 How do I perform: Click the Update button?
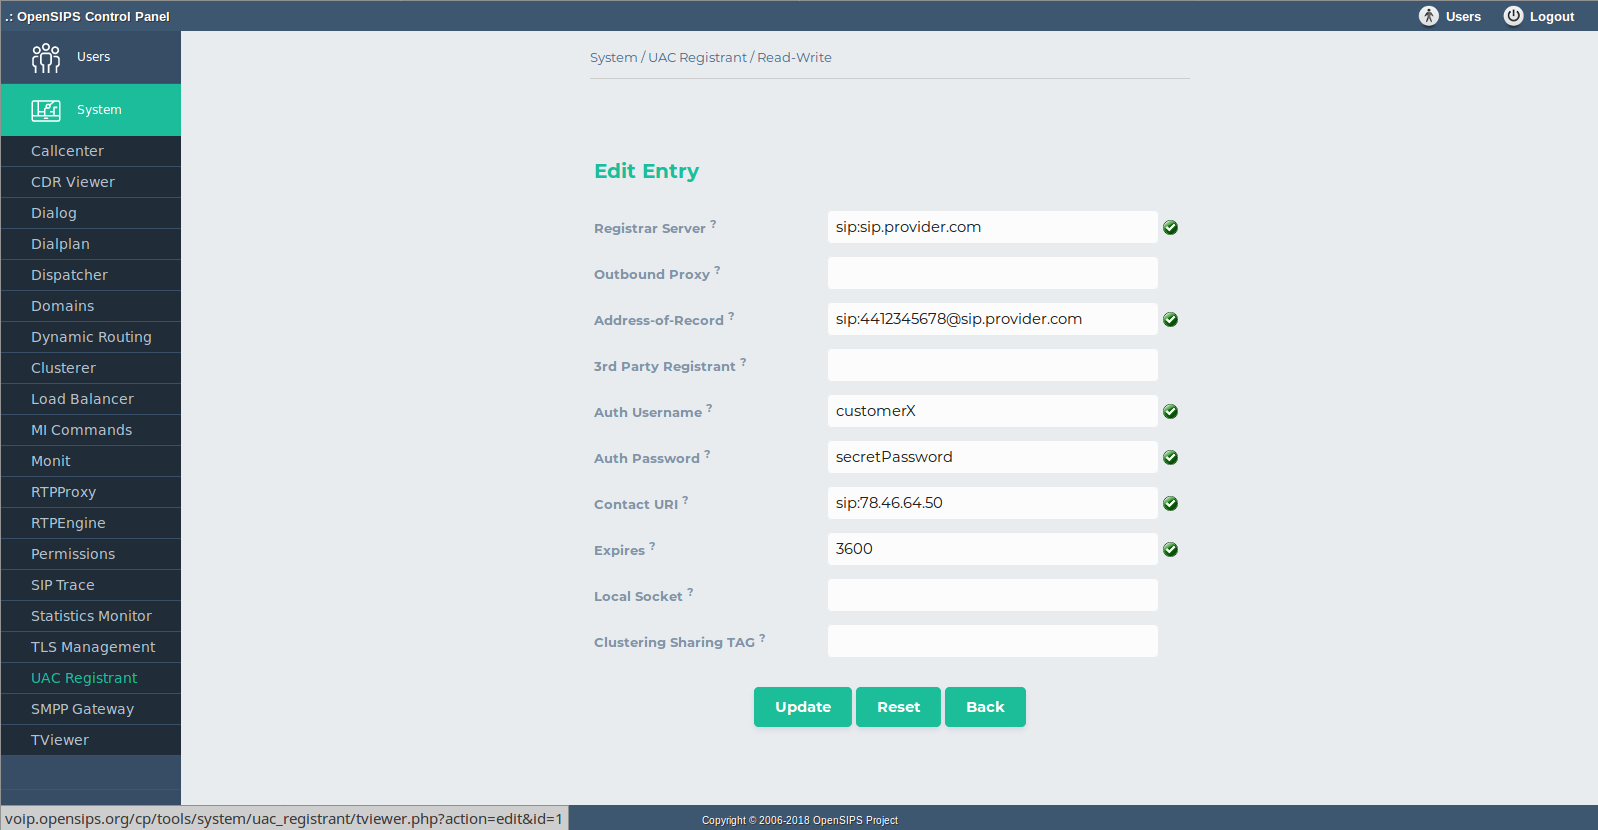pyautogui.click(x=803, y=707)
